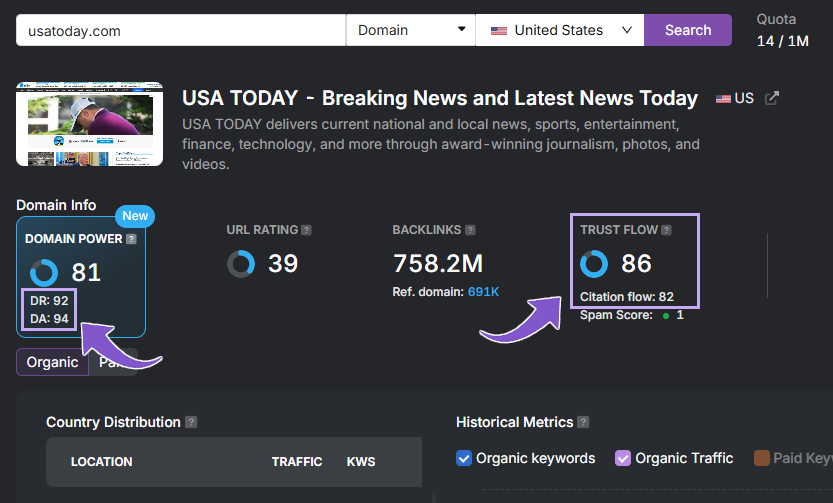Click the Citation flow: 82 text
This screenshot has height=503, width=833.
627,297
